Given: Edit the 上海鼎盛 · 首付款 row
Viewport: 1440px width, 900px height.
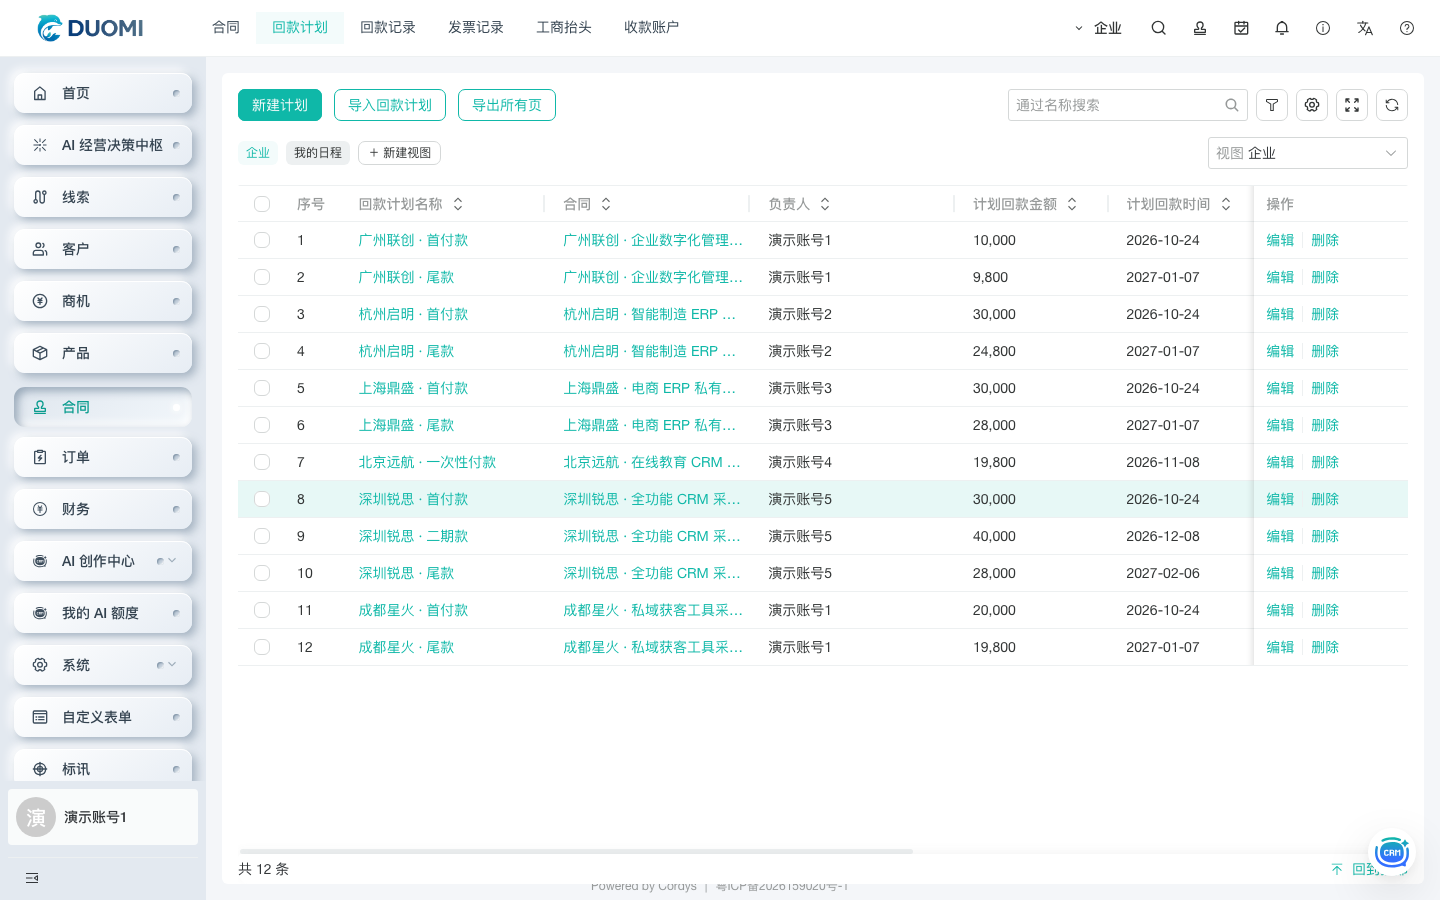Looking at the screenshot, I should (1280, 388).
